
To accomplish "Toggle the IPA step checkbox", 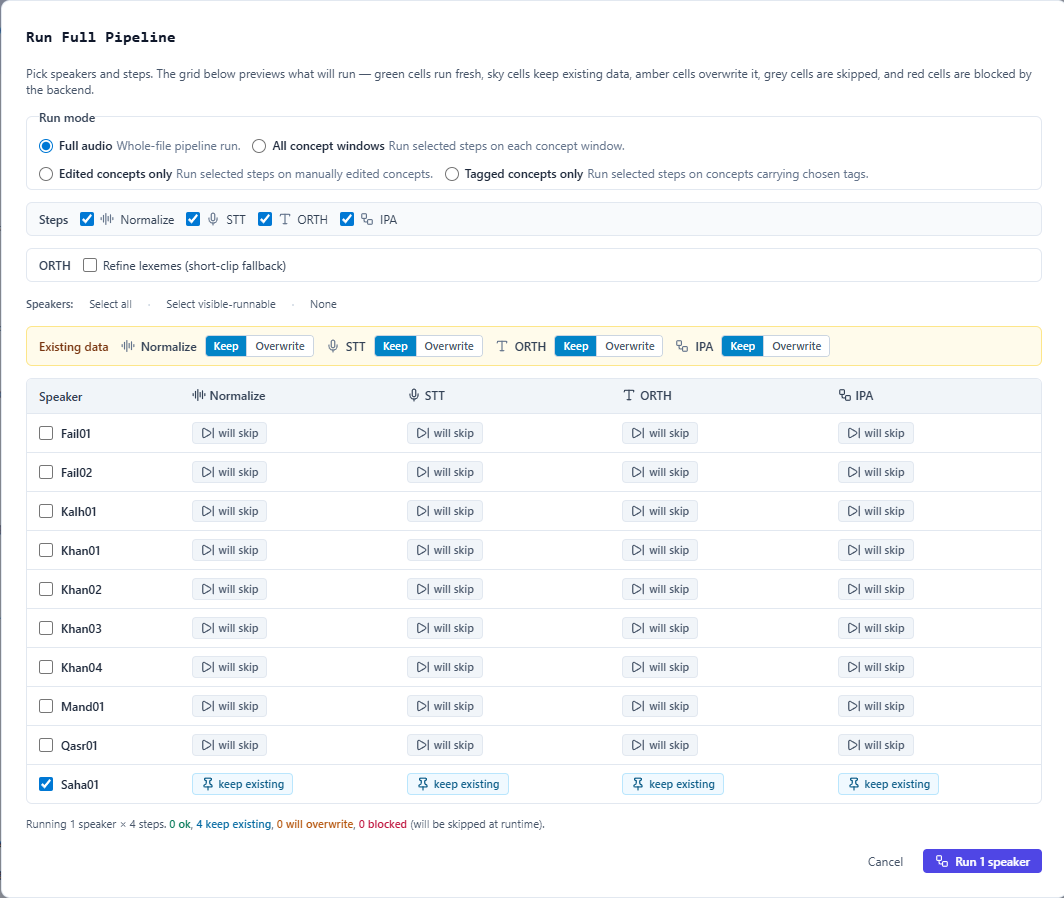I will (x=347, y=219).
